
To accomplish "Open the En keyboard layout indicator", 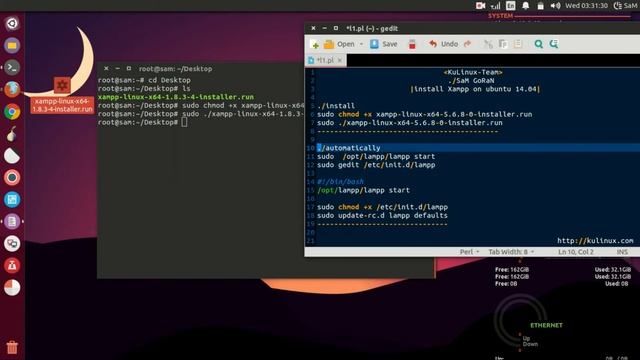I will [511, 6].
